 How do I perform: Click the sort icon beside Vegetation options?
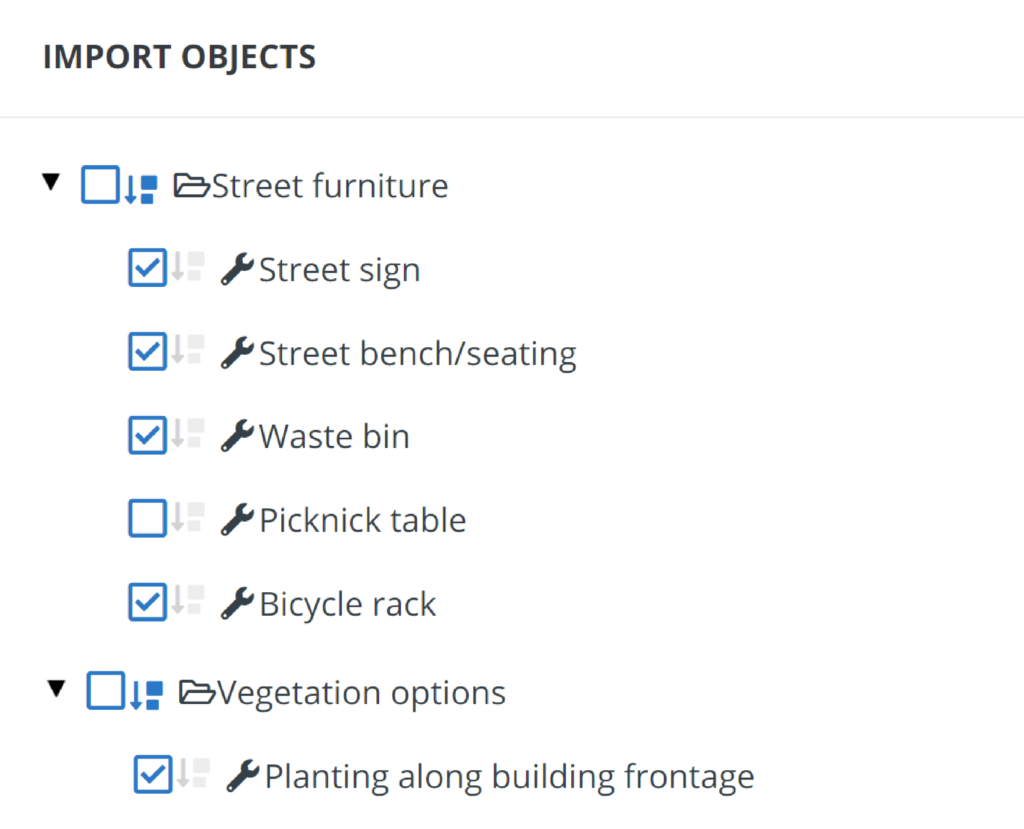click(x=146, y=695)
